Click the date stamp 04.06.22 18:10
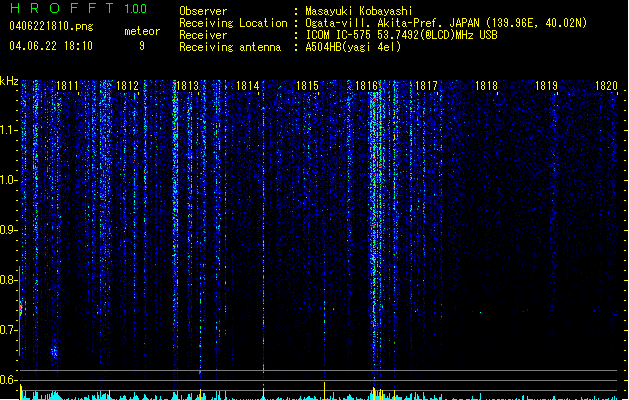Viewport: 629px width, 400px height. pos(51,46)
